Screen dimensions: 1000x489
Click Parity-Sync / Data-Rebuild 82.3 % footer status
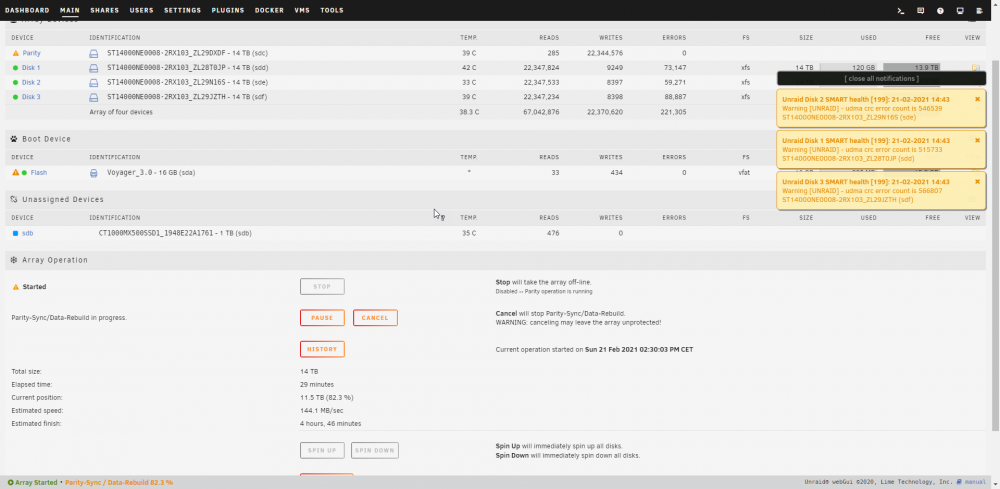tap(119, 483)
